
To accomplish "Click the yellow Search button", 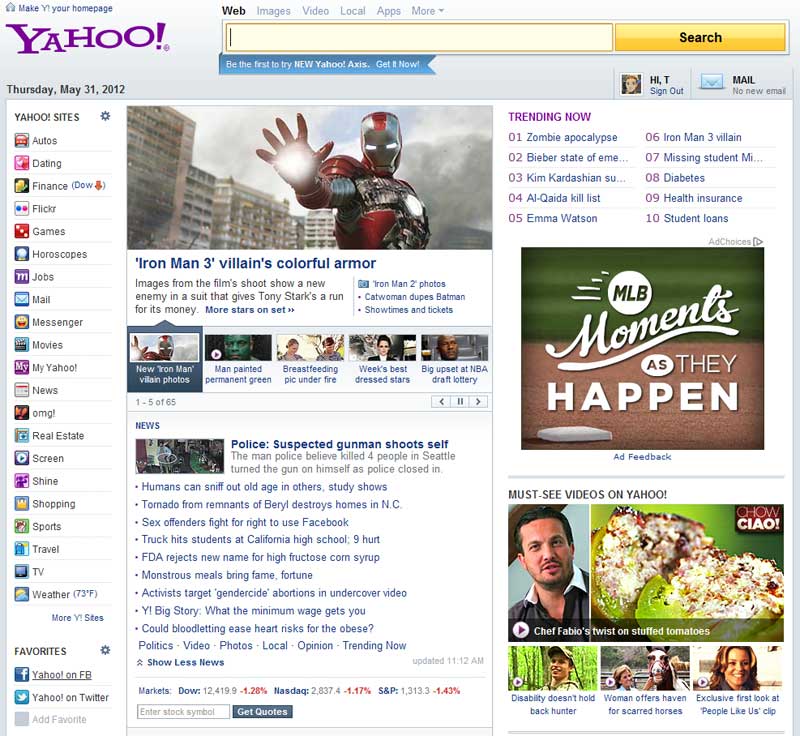I will click(700, 37).
